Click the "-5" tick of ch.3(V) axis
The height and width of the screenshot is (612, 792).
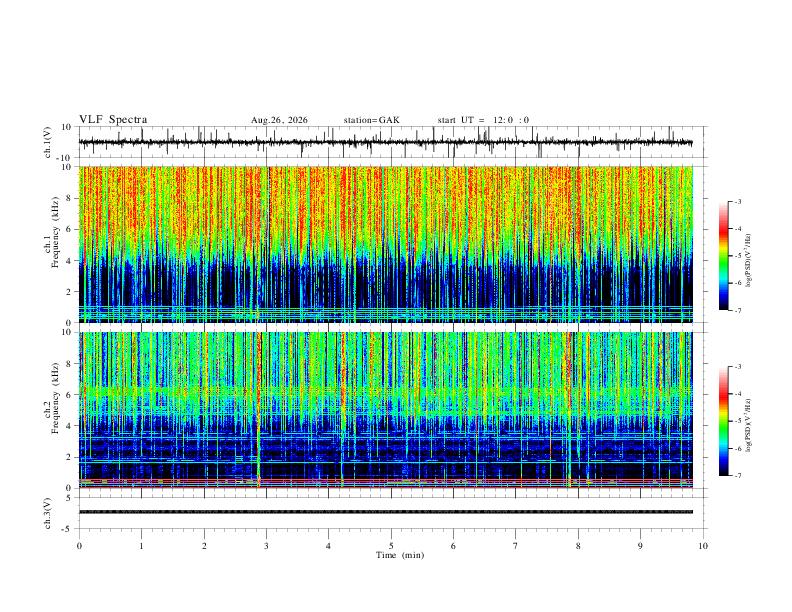coord(68,529)
